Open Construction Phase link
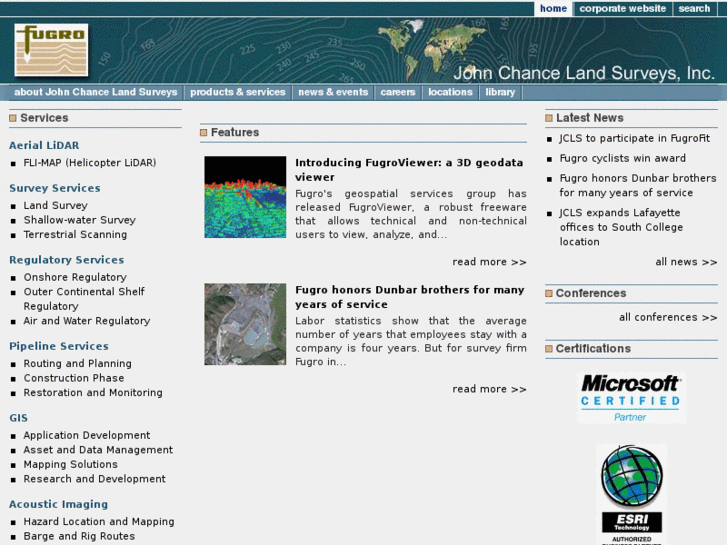Screen dimensions: 727x545 pos(74,378)
